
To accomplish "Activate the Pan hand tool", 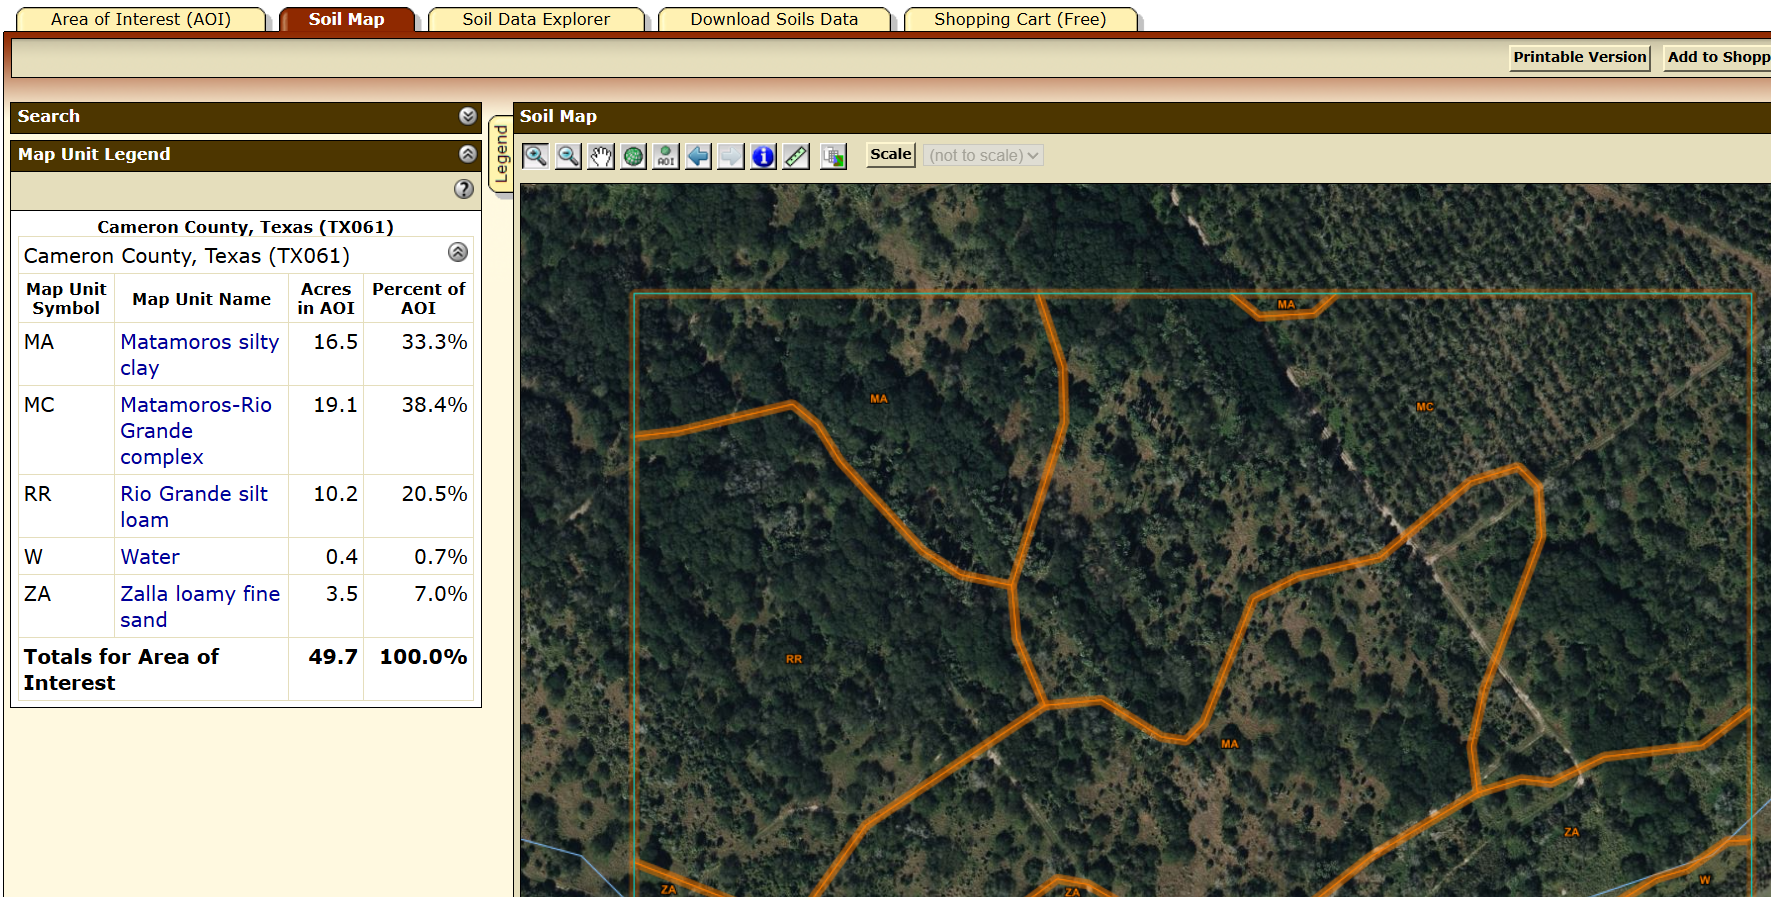I will pyautogui.click(x=601, y=156).
